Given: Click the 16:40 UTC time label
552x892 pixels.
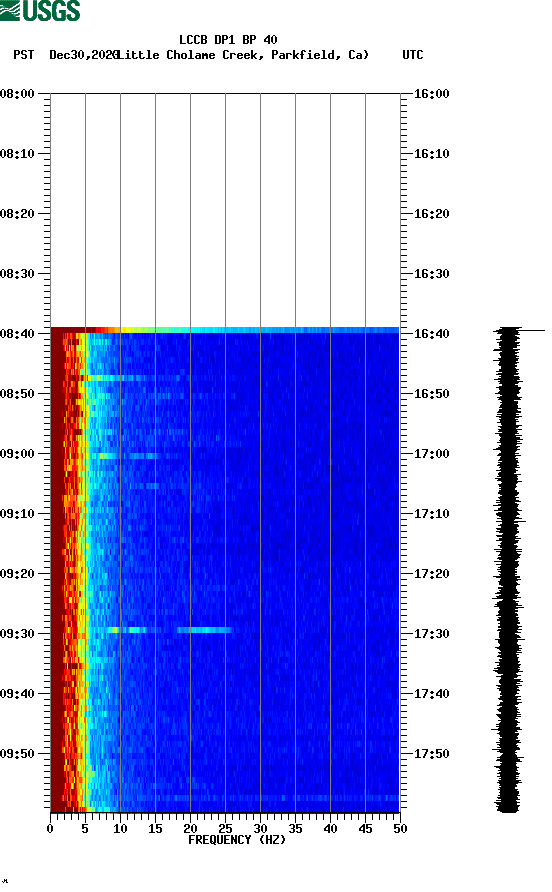Looking at the screenshot, I should coord(431,333).
